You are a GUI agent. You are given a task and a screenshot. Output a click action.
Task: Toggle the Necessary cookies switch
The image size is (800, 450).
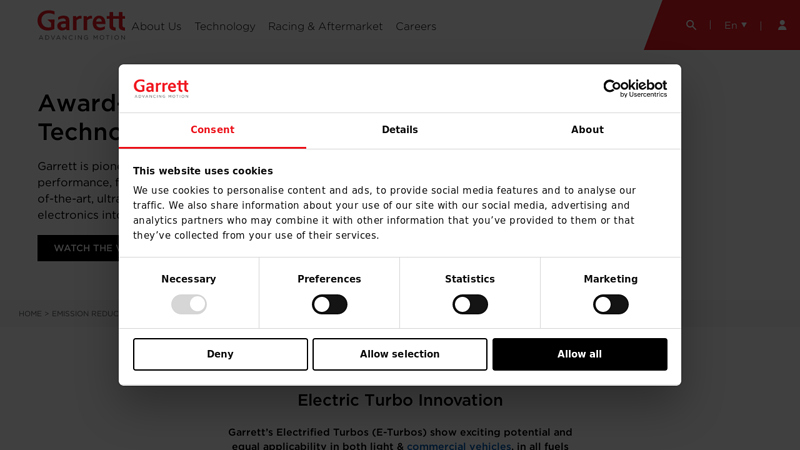tap(189, 304)
